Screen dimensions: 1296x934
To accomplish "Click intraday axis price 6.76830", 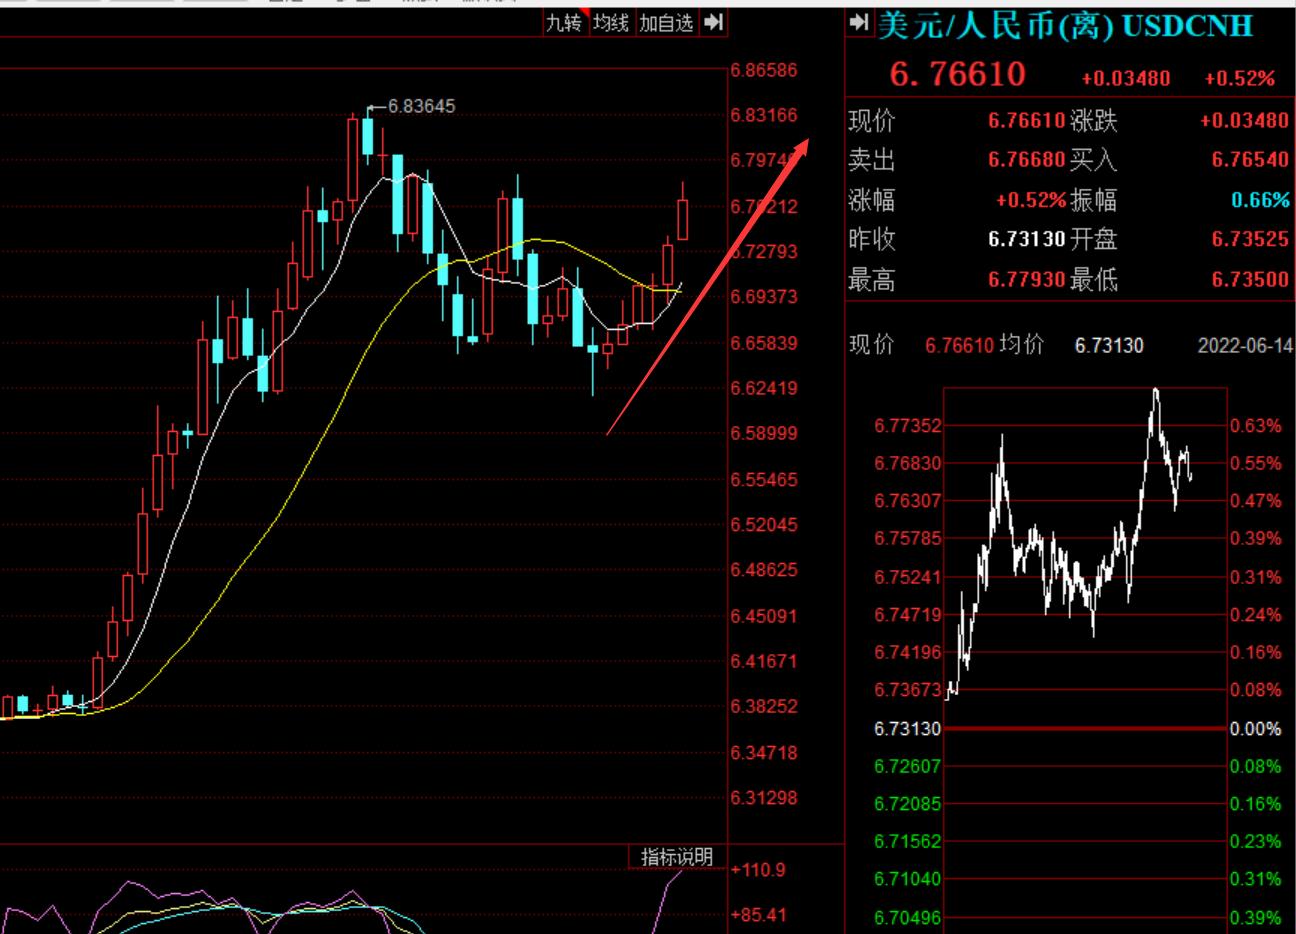I will coord(908,464).
